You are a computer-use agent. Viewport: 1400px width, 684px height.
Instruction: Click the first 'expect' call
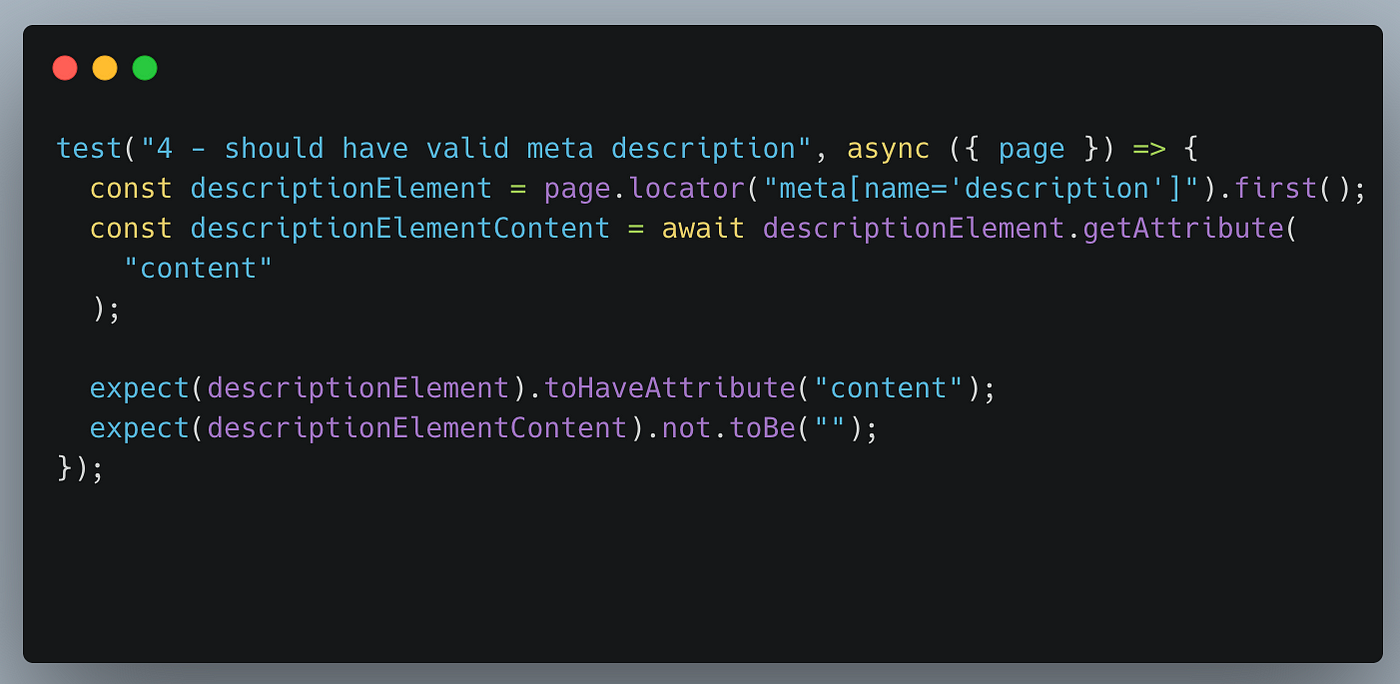pos(140,389)
